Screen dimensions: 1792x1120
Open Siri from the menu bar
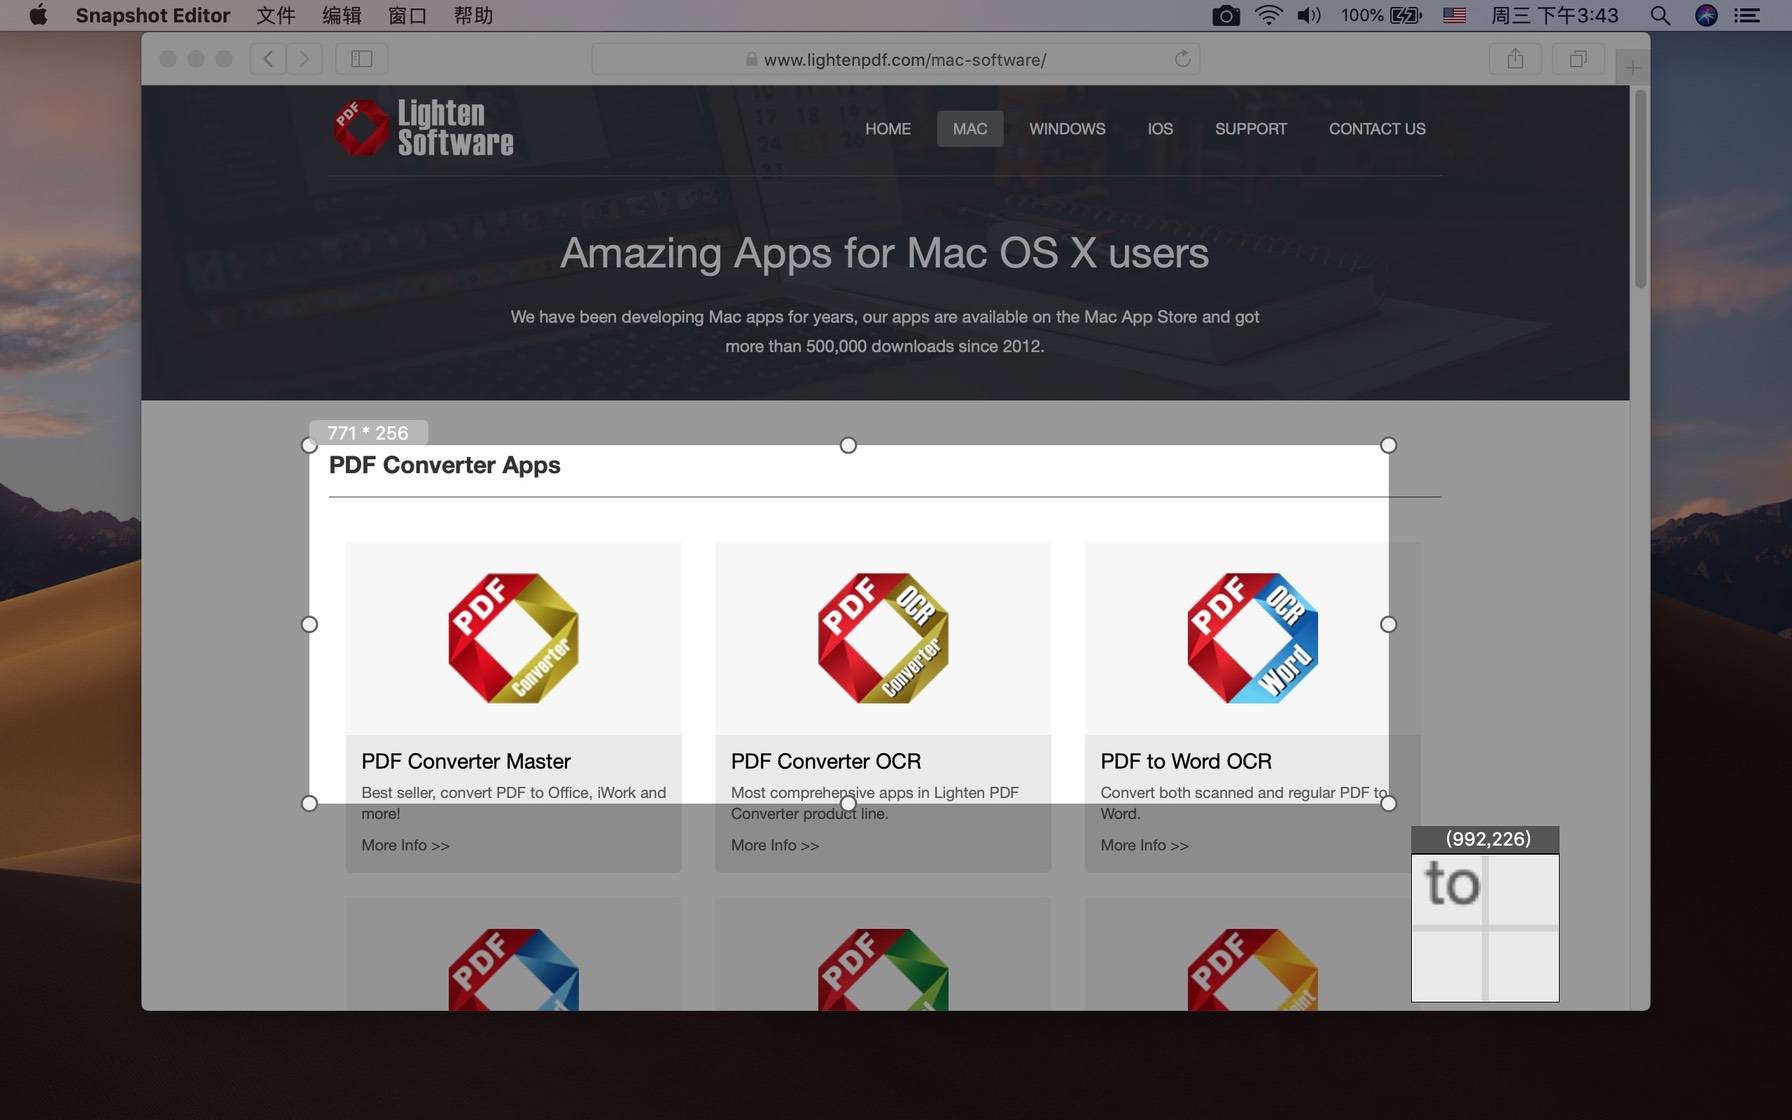[1706, 15]
